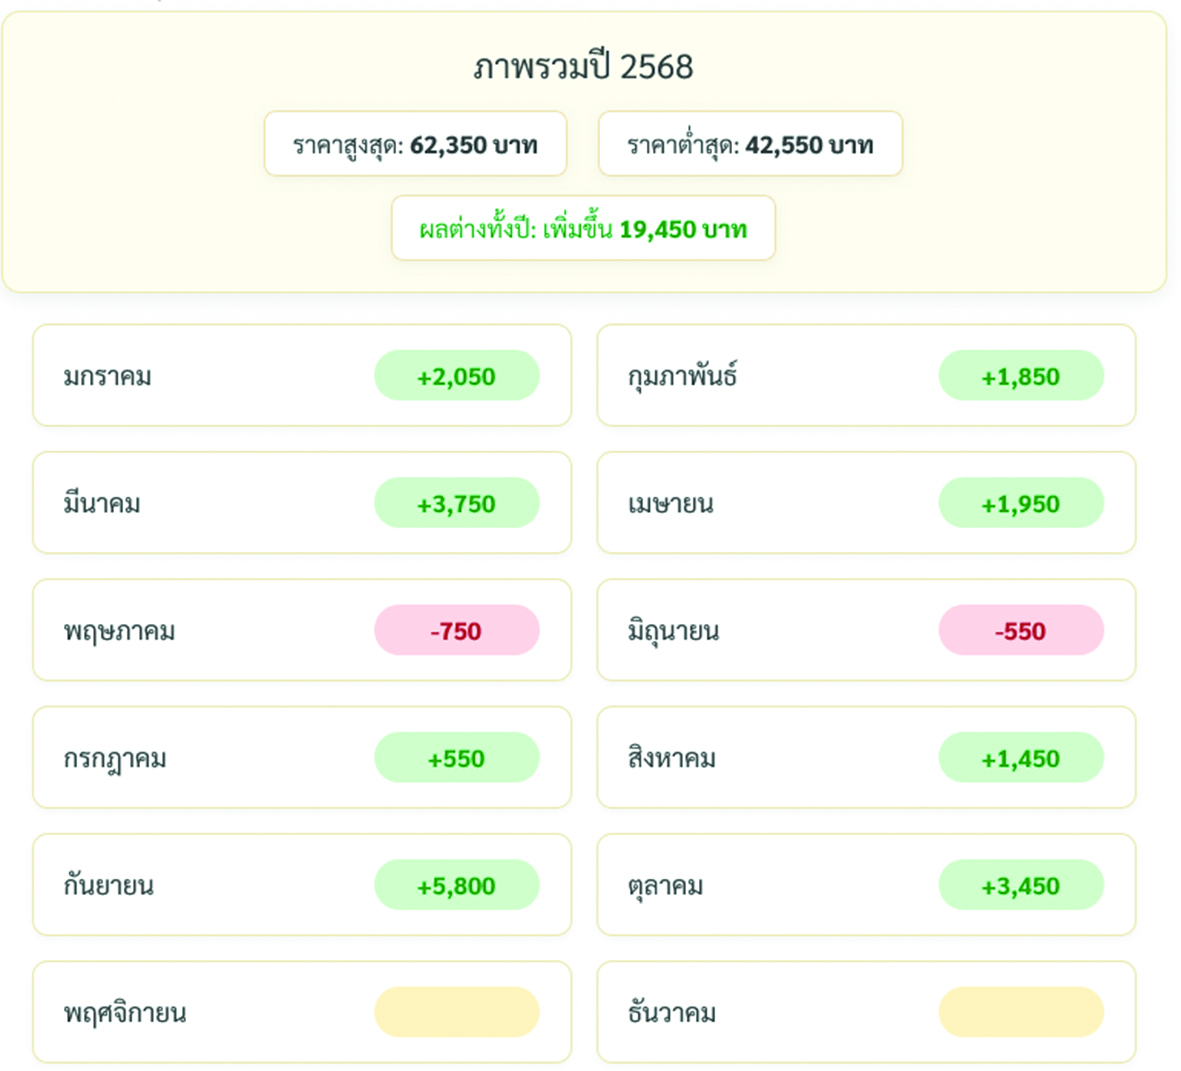Click the empty yellow badge for ธันวาคม
This screenshot has height=1071, width=1181.
[1021, 1012]
